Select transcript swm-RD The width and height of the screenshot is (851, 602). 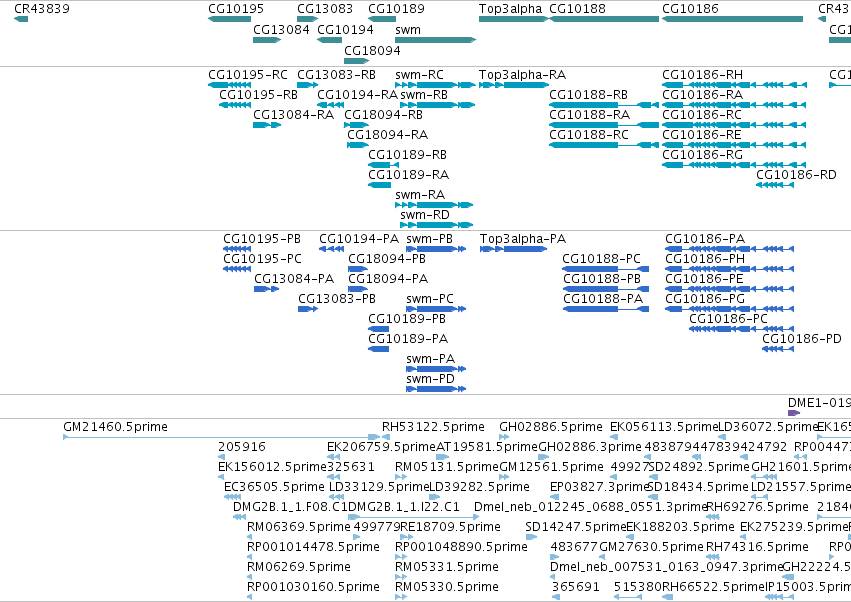pos(437,225)
